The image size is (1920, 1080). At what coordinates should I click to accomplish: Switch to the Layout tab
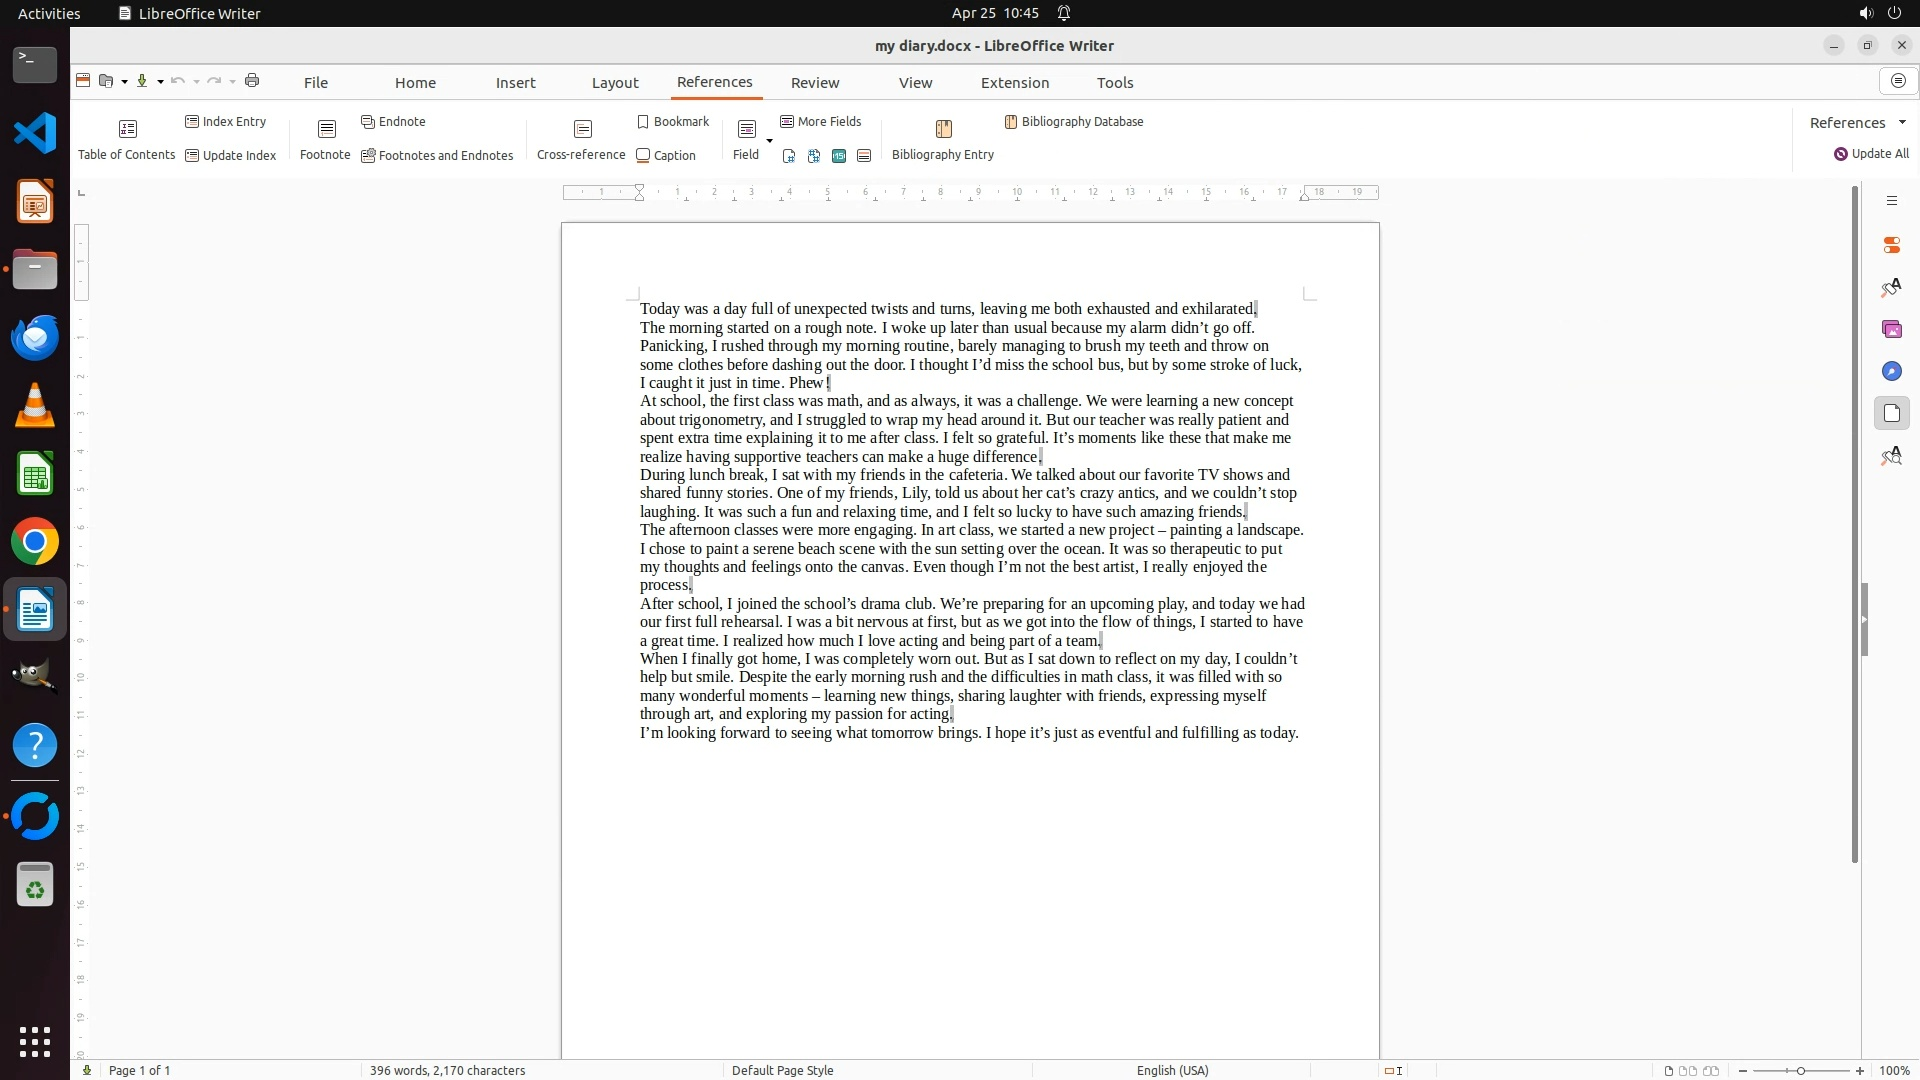point(614,83)
